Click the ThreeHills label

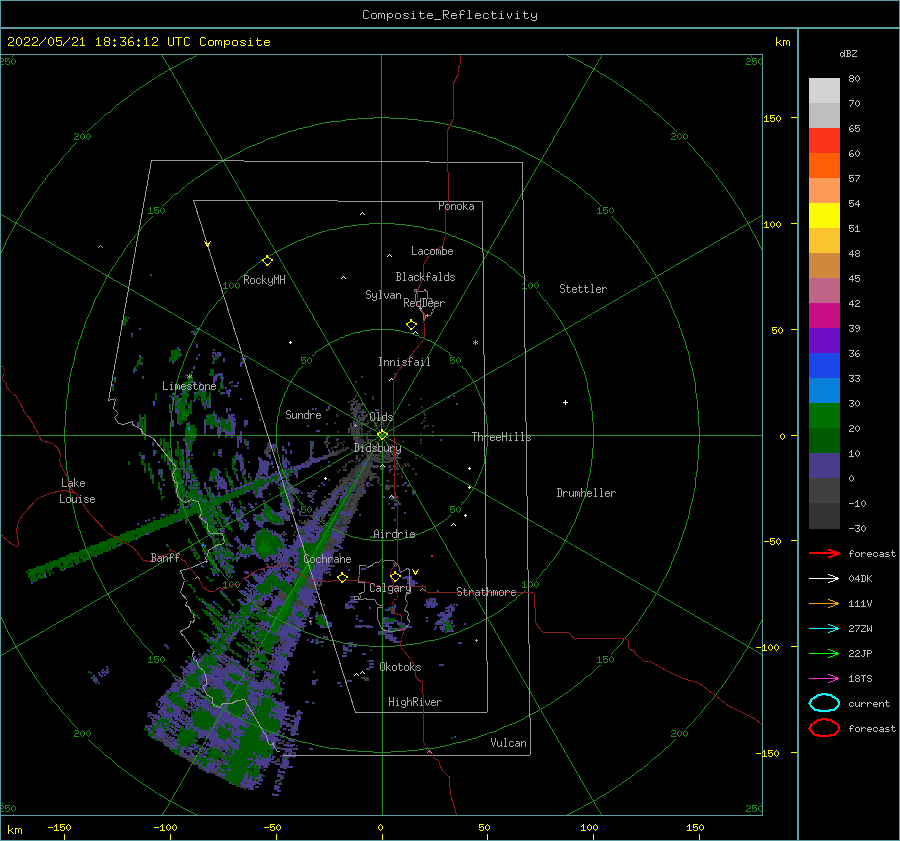(x=501, y=437)
